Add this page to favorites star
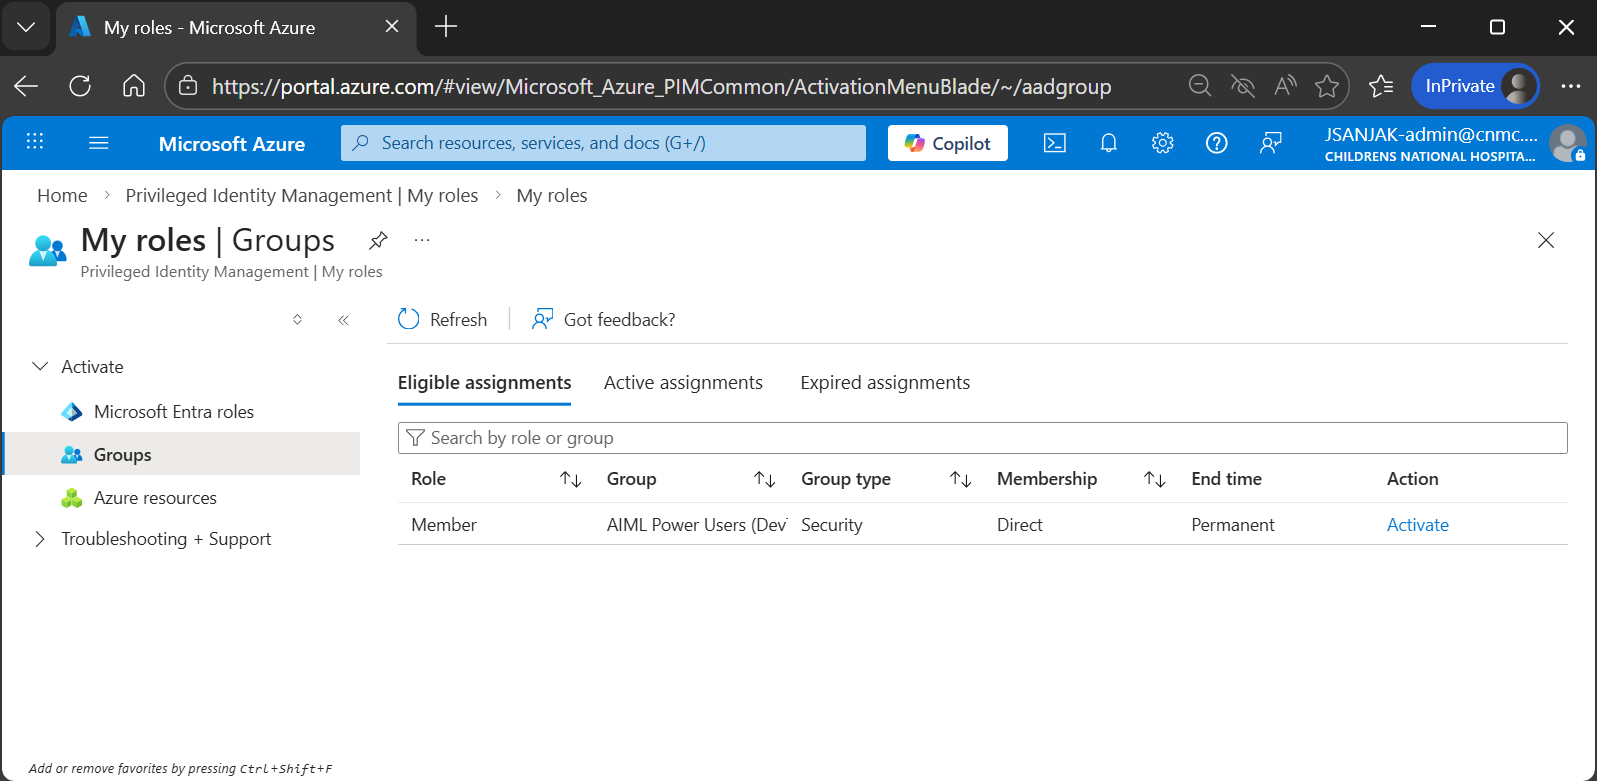Screen dimensions: 1597x781 coord(1327,86)
